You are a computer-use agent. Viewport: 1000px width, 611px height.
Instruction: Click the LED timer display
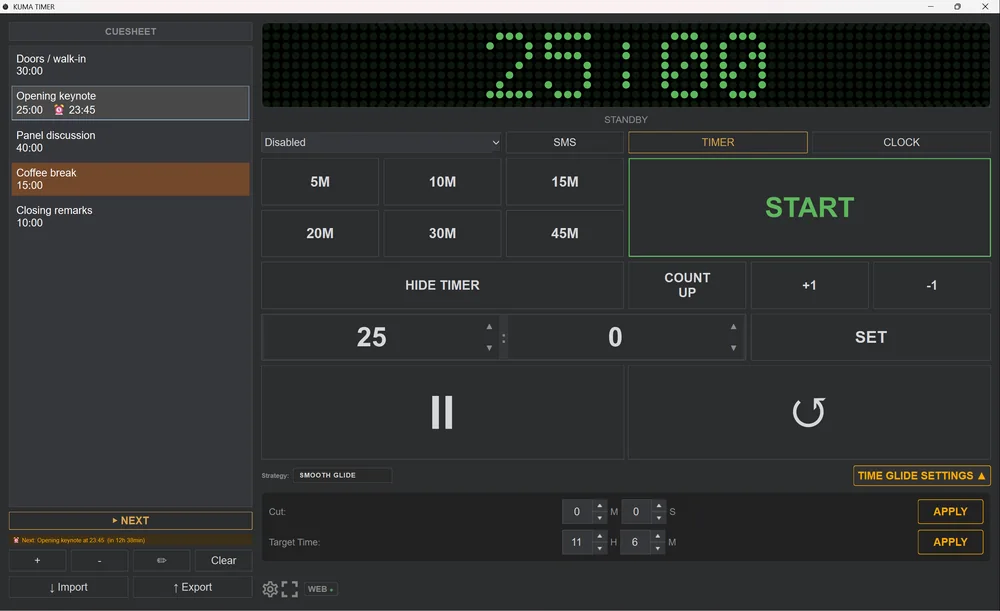point(626,65)
